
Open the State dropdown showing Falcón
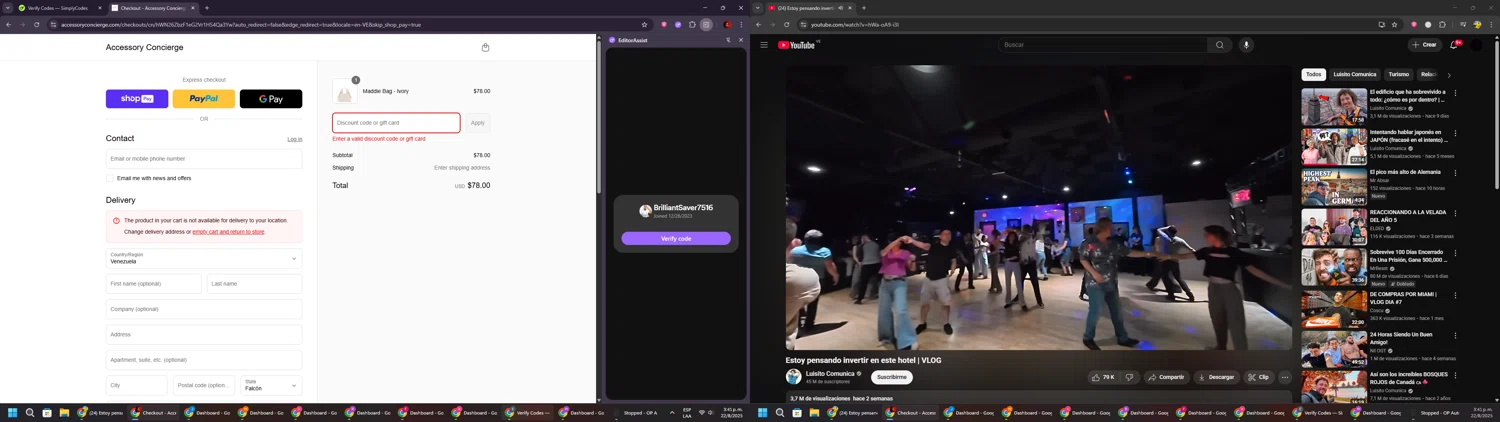pos(271,385)
